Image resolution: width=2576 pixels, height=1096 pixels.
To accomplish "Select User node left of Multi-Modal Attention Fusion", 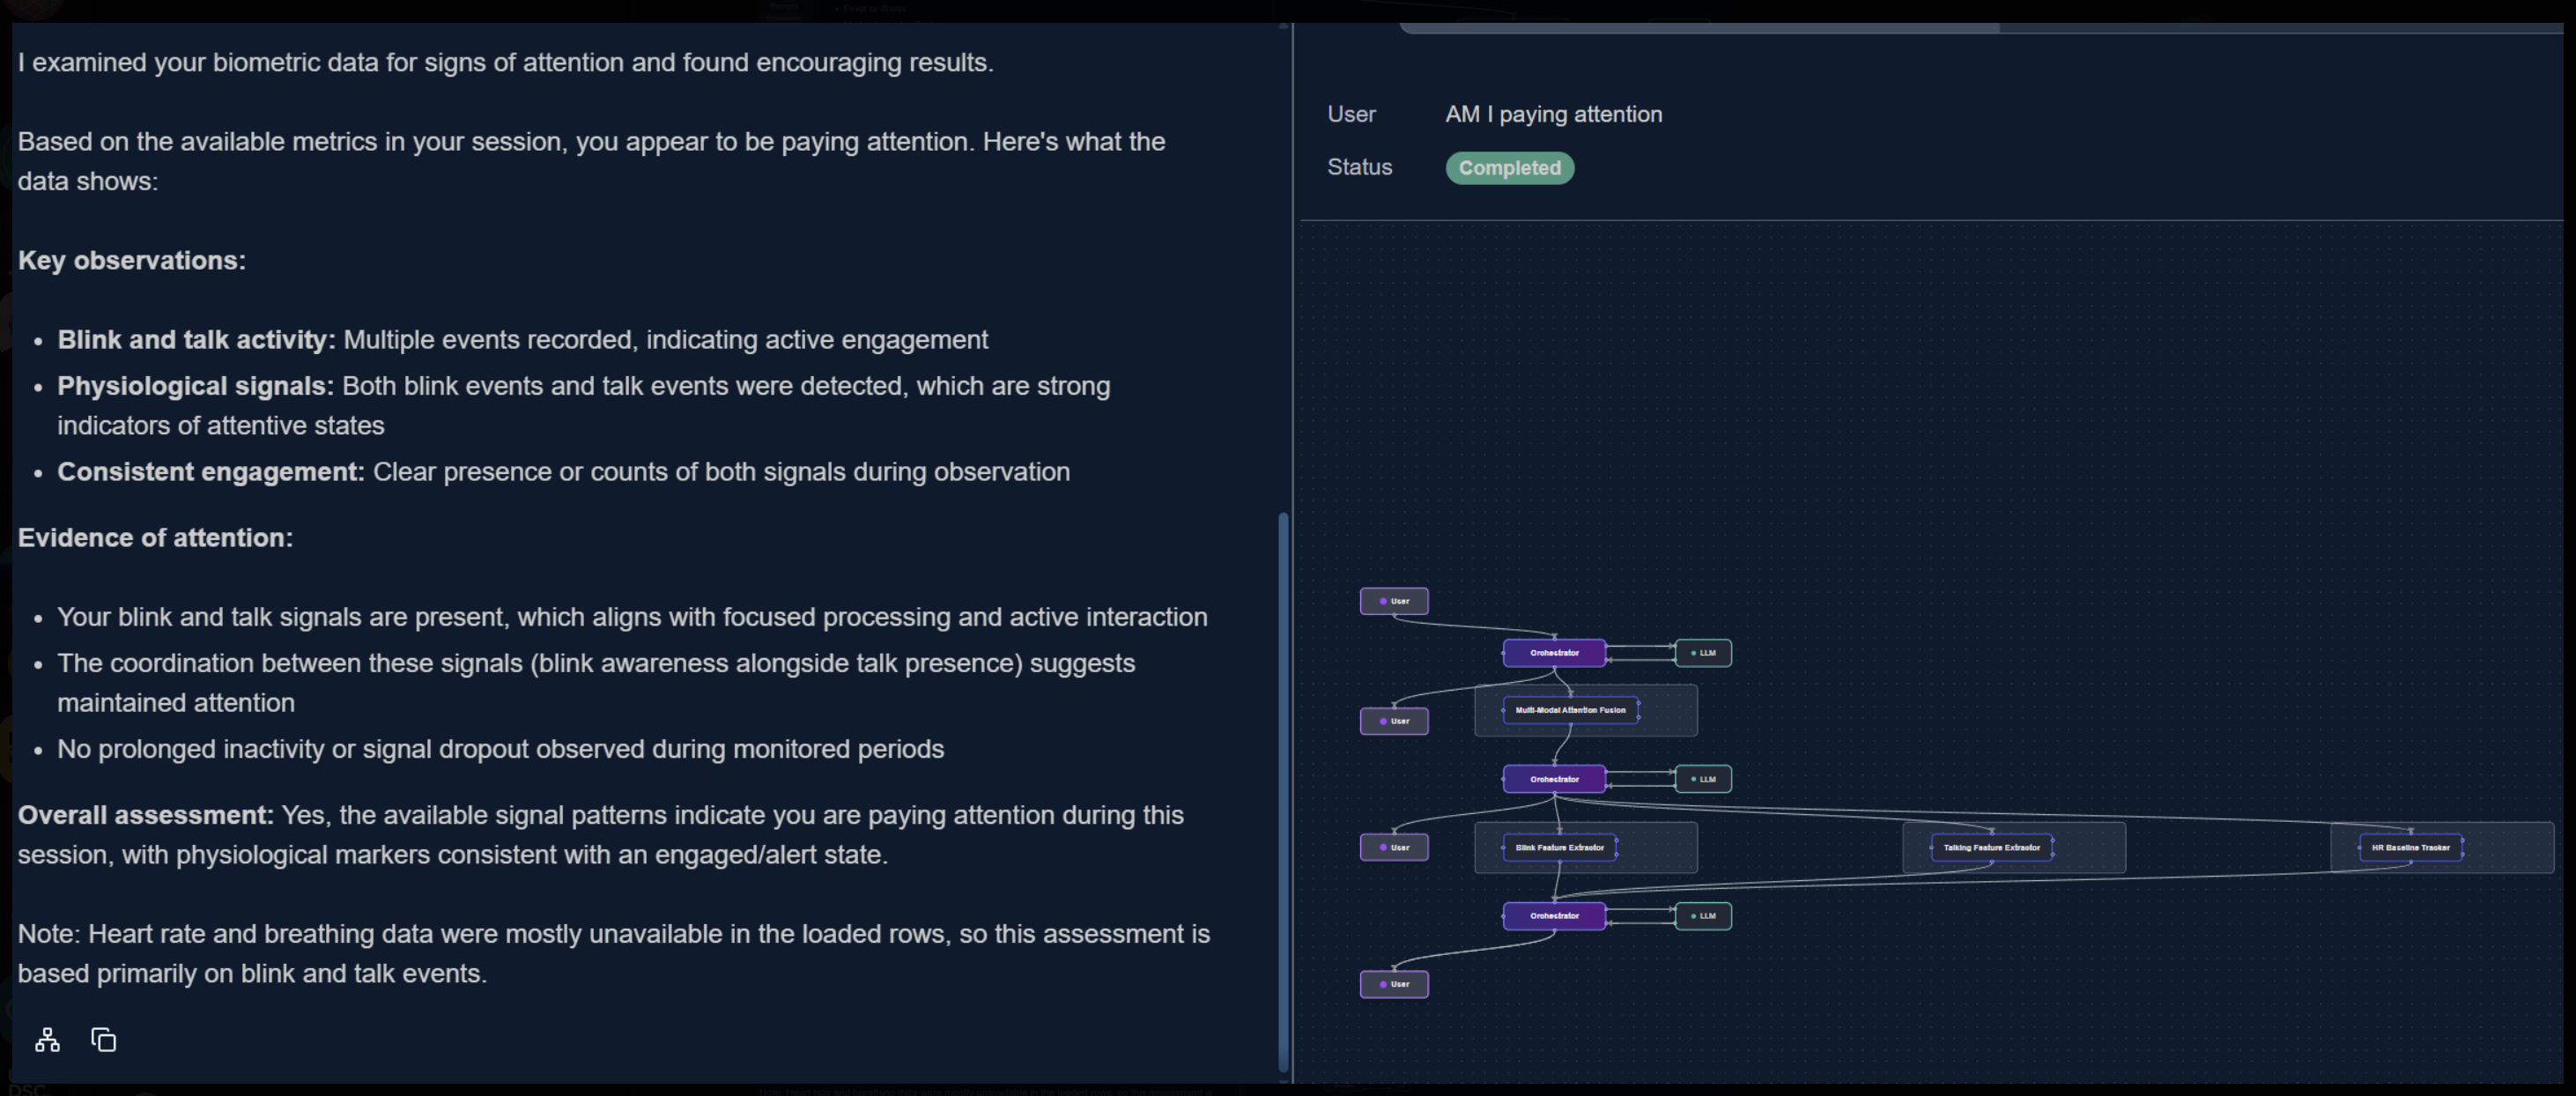I will click(x=1394, y=721).
